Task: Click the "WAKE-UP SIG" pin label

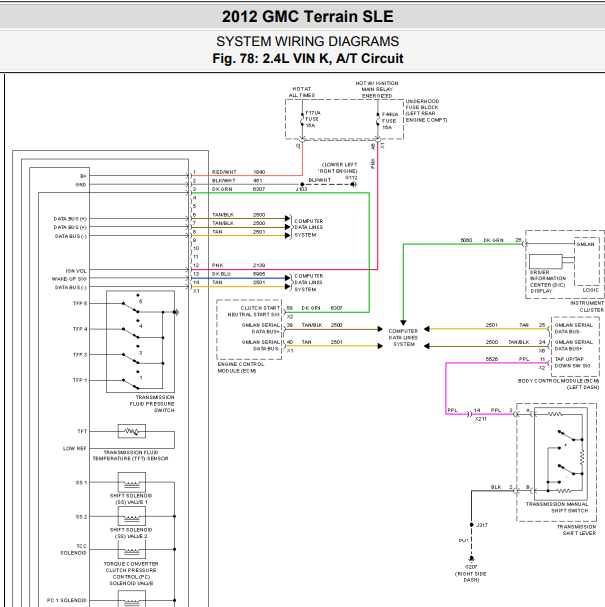Action: click(69, 279)
